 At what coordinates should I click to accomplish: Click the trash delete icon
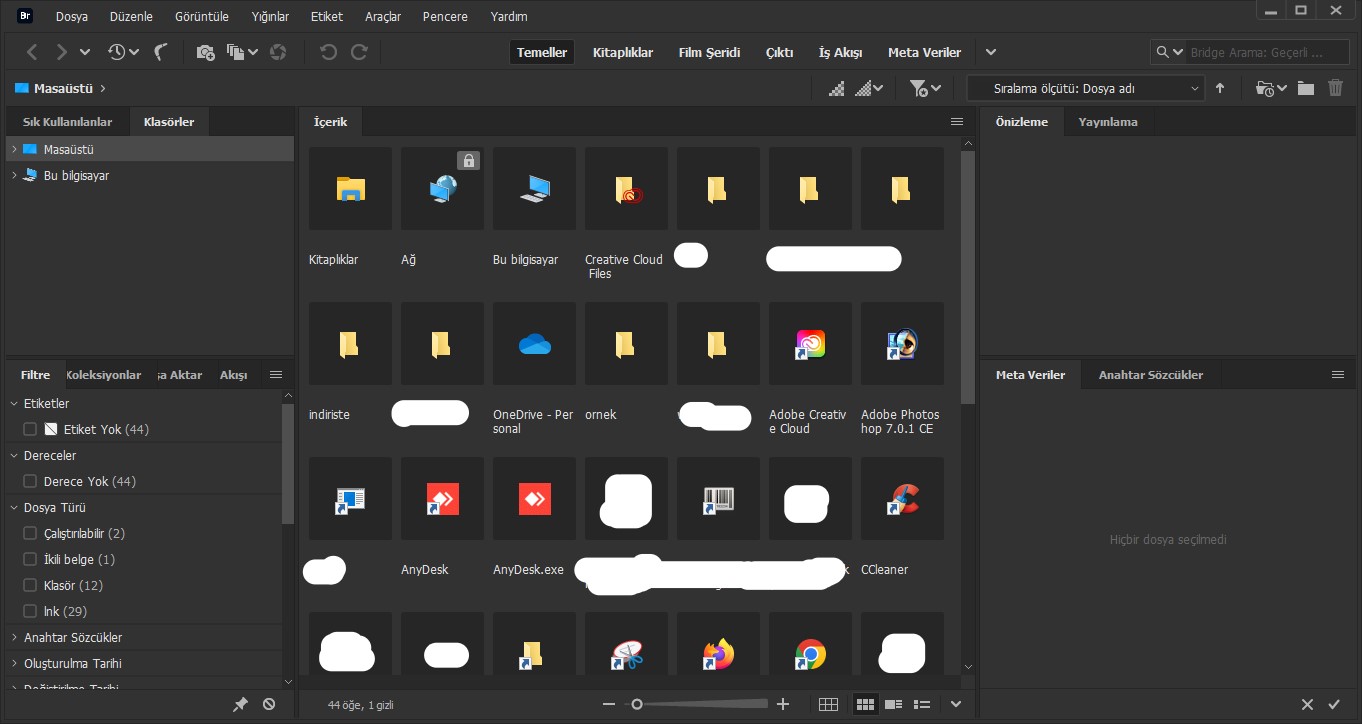(1335, 88)
